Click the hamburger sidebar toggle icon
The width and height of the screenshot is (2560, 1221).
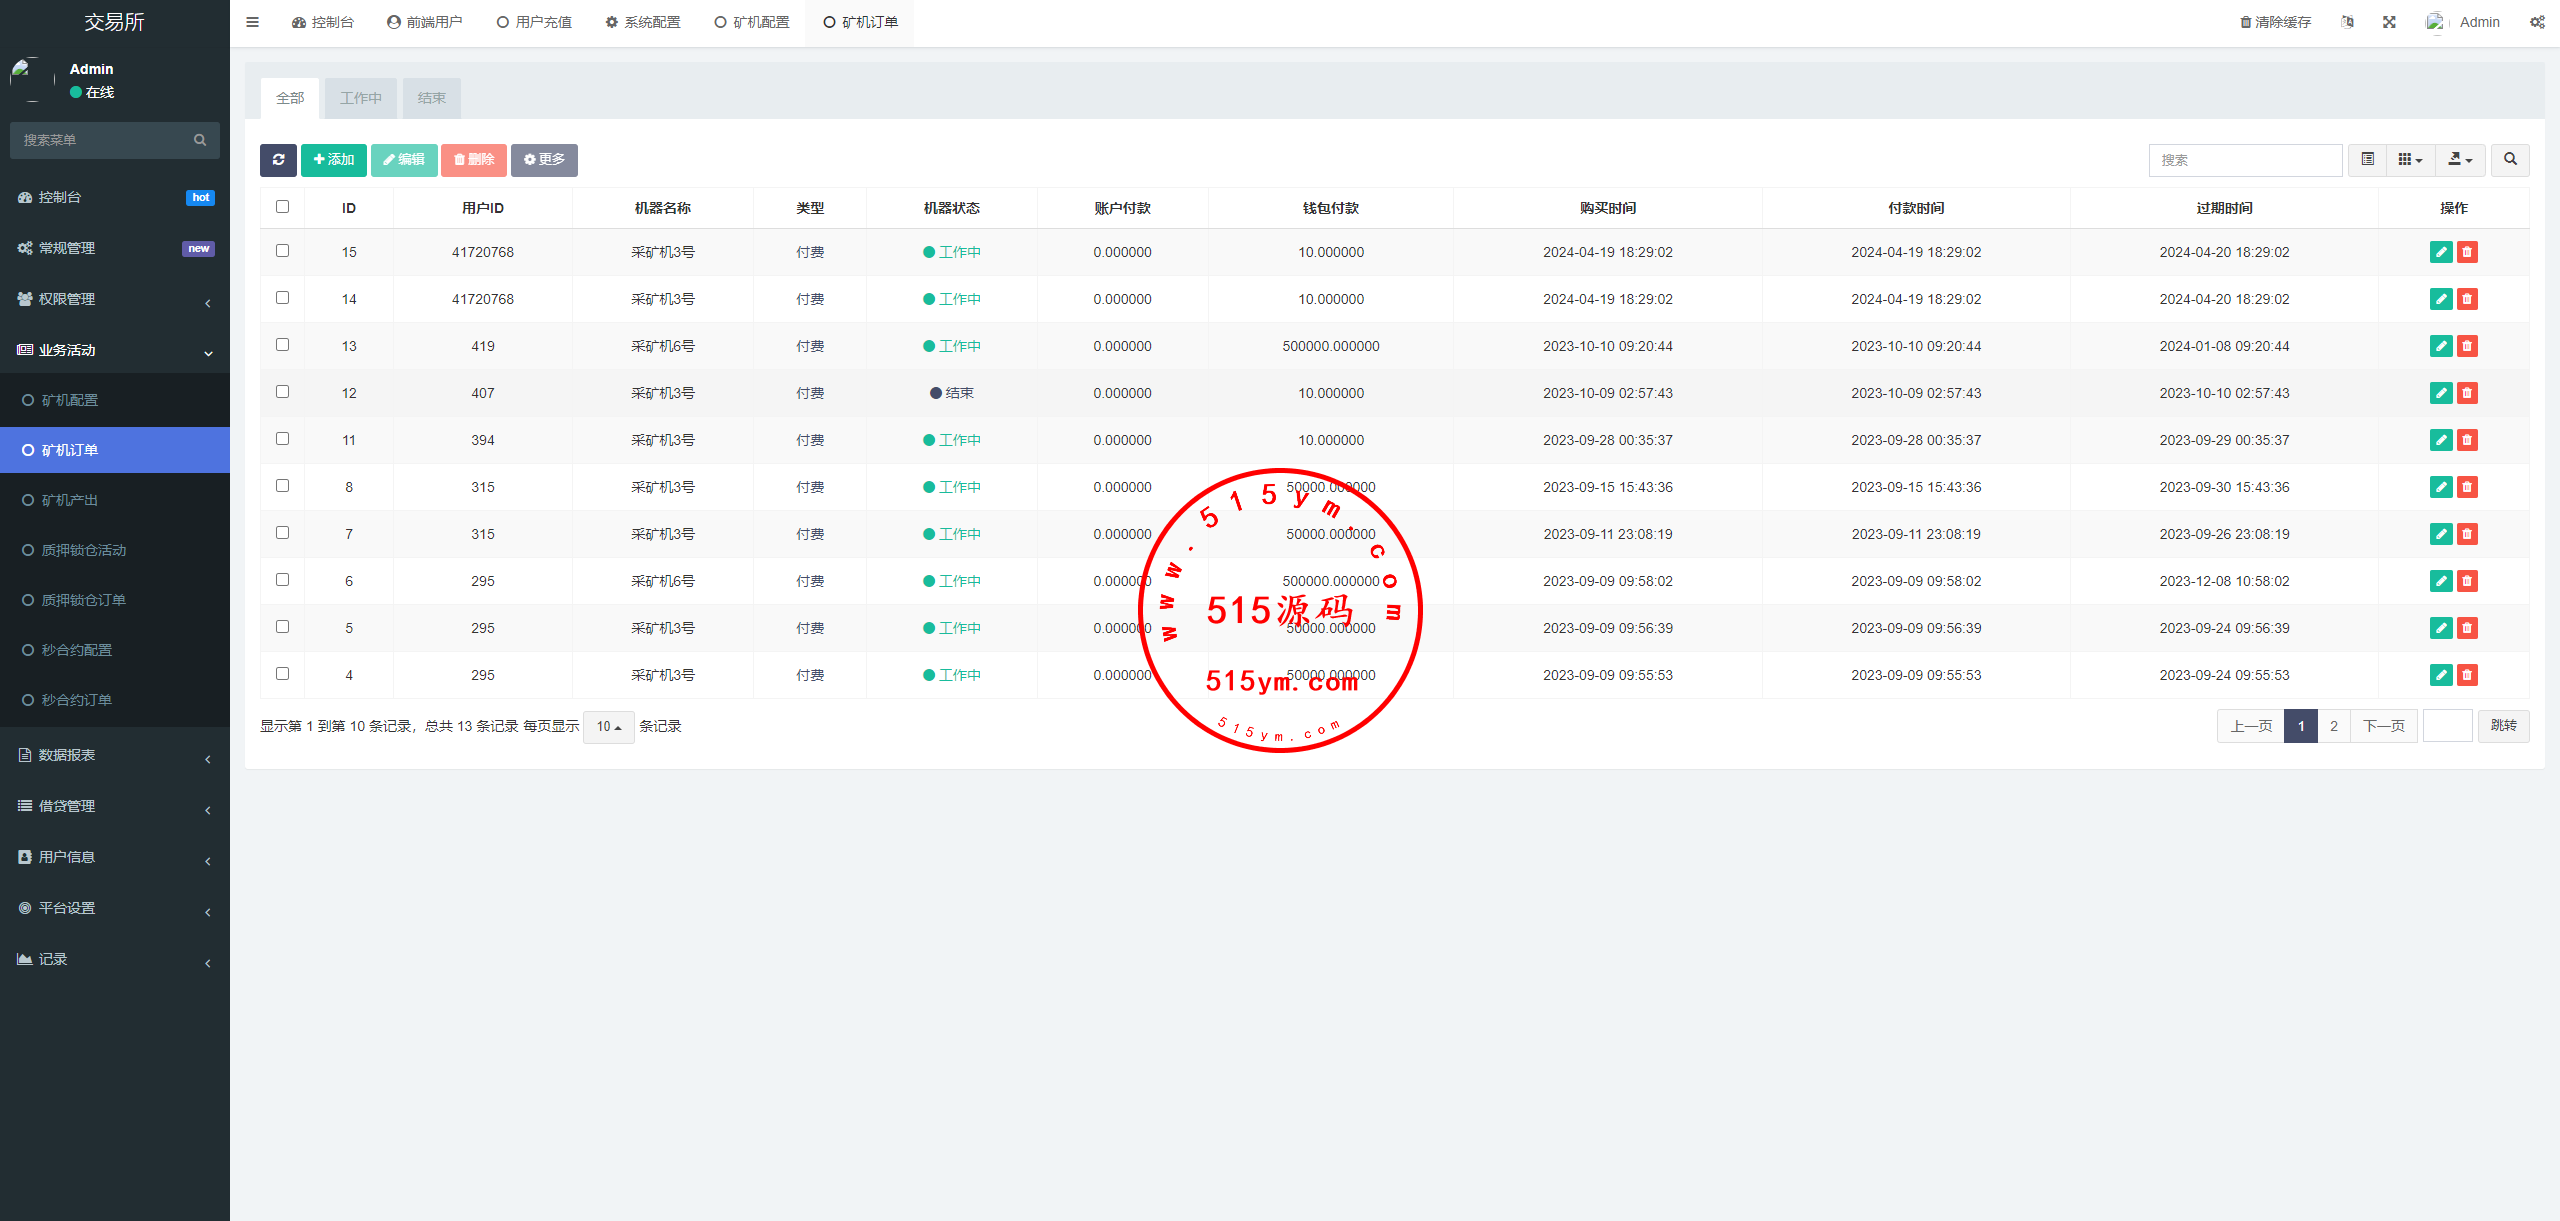[252, 22]
